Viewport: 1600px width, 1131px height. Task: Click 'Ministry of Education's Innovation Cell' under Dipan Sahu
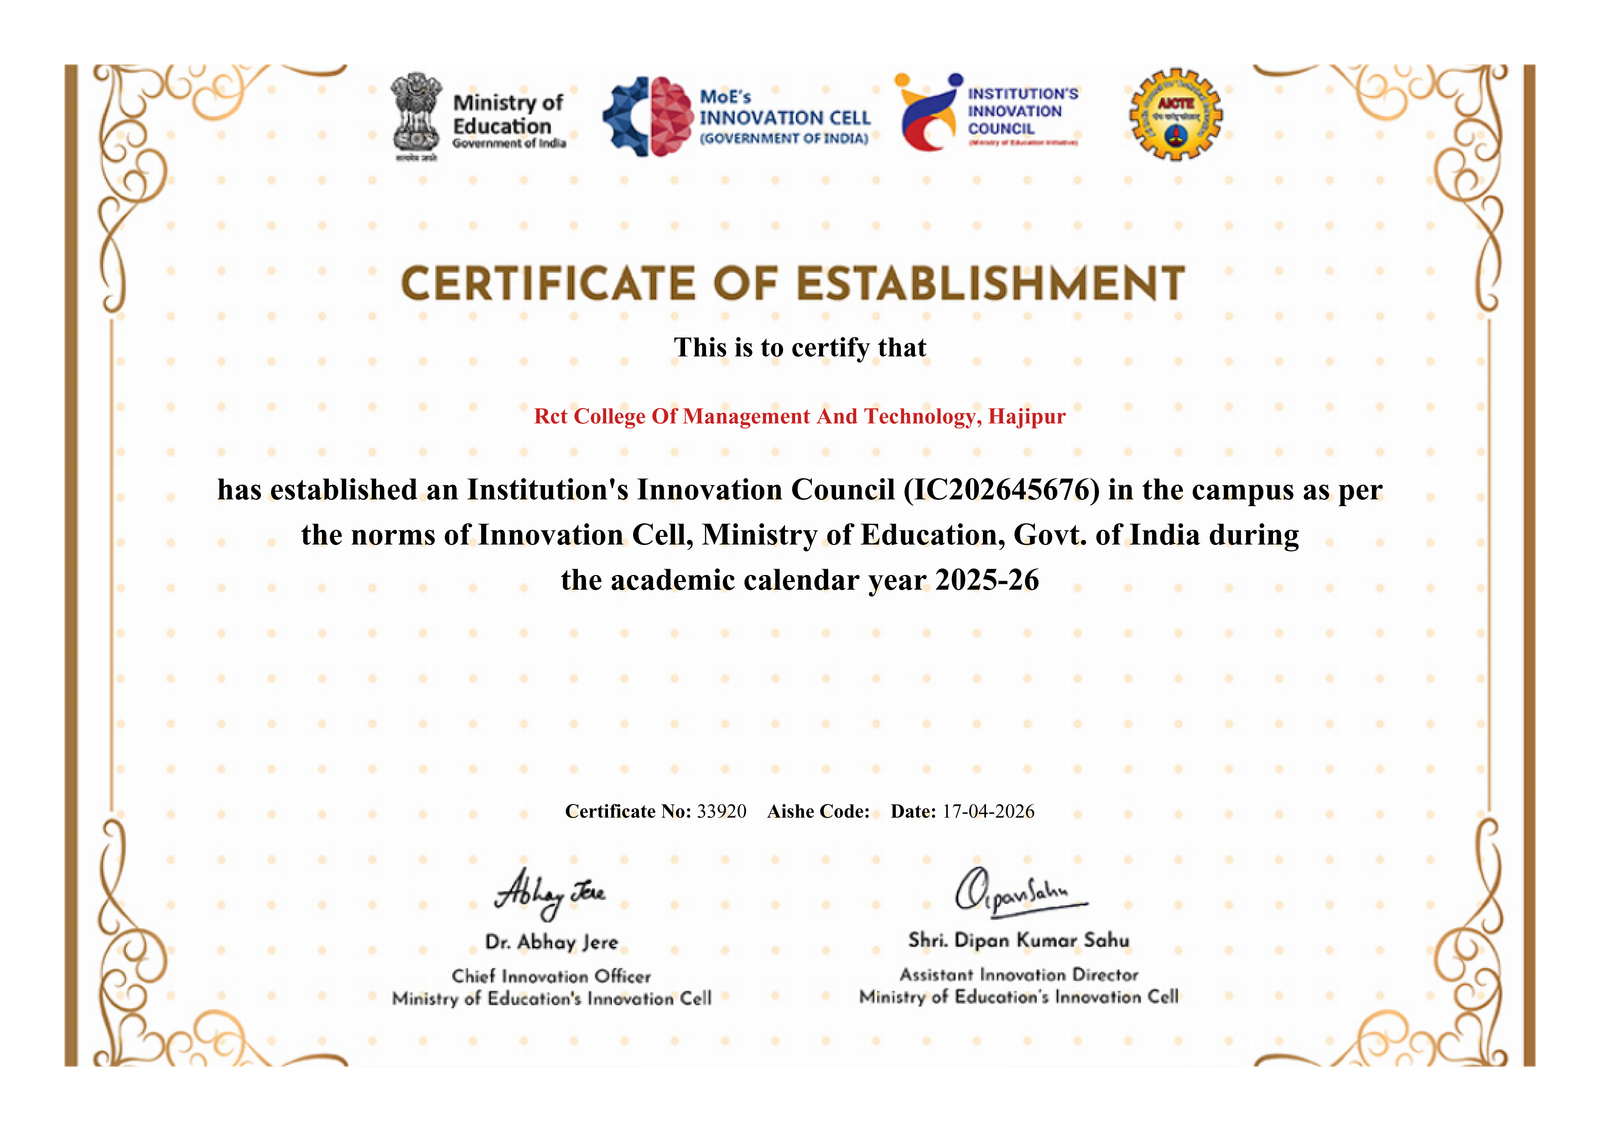[1019, 996]
